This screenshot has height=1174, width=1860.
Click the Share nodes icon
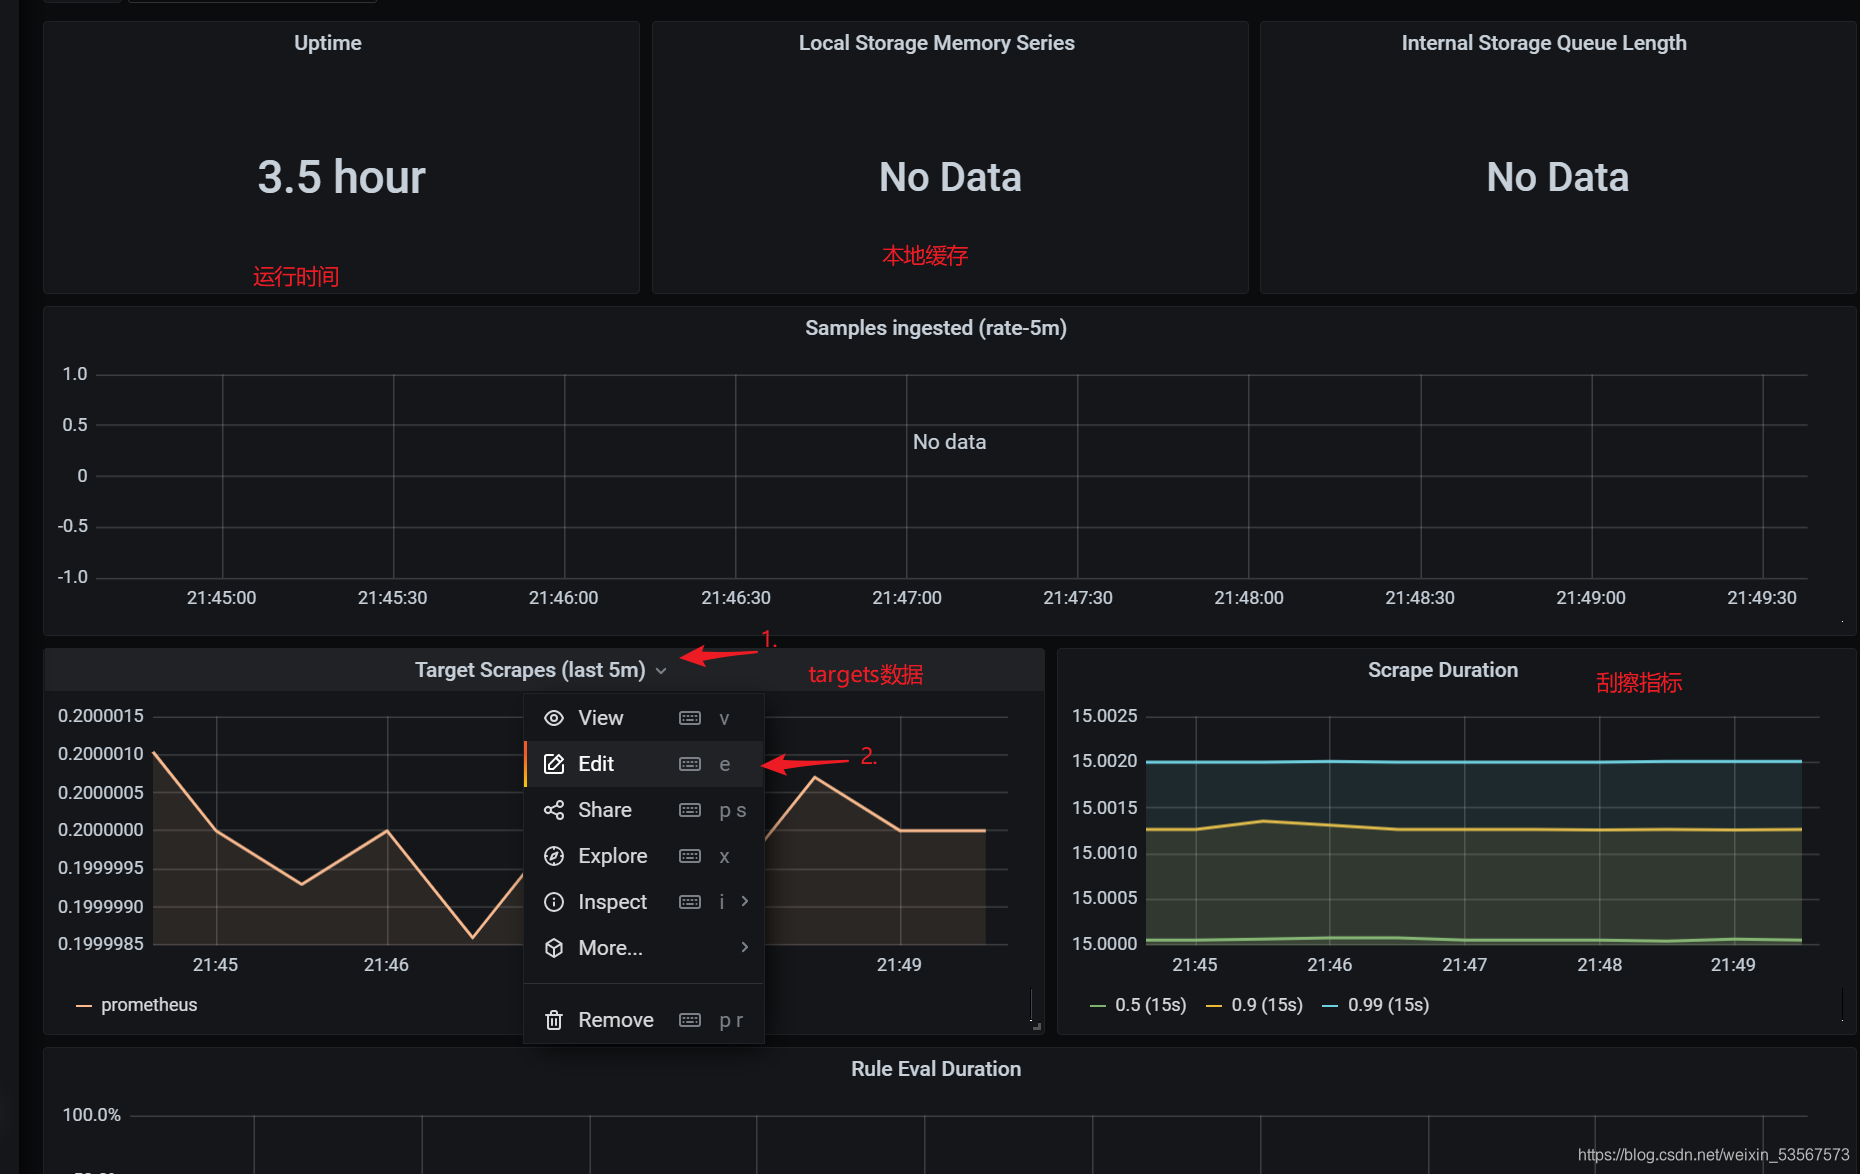click(x=553, y=810)
